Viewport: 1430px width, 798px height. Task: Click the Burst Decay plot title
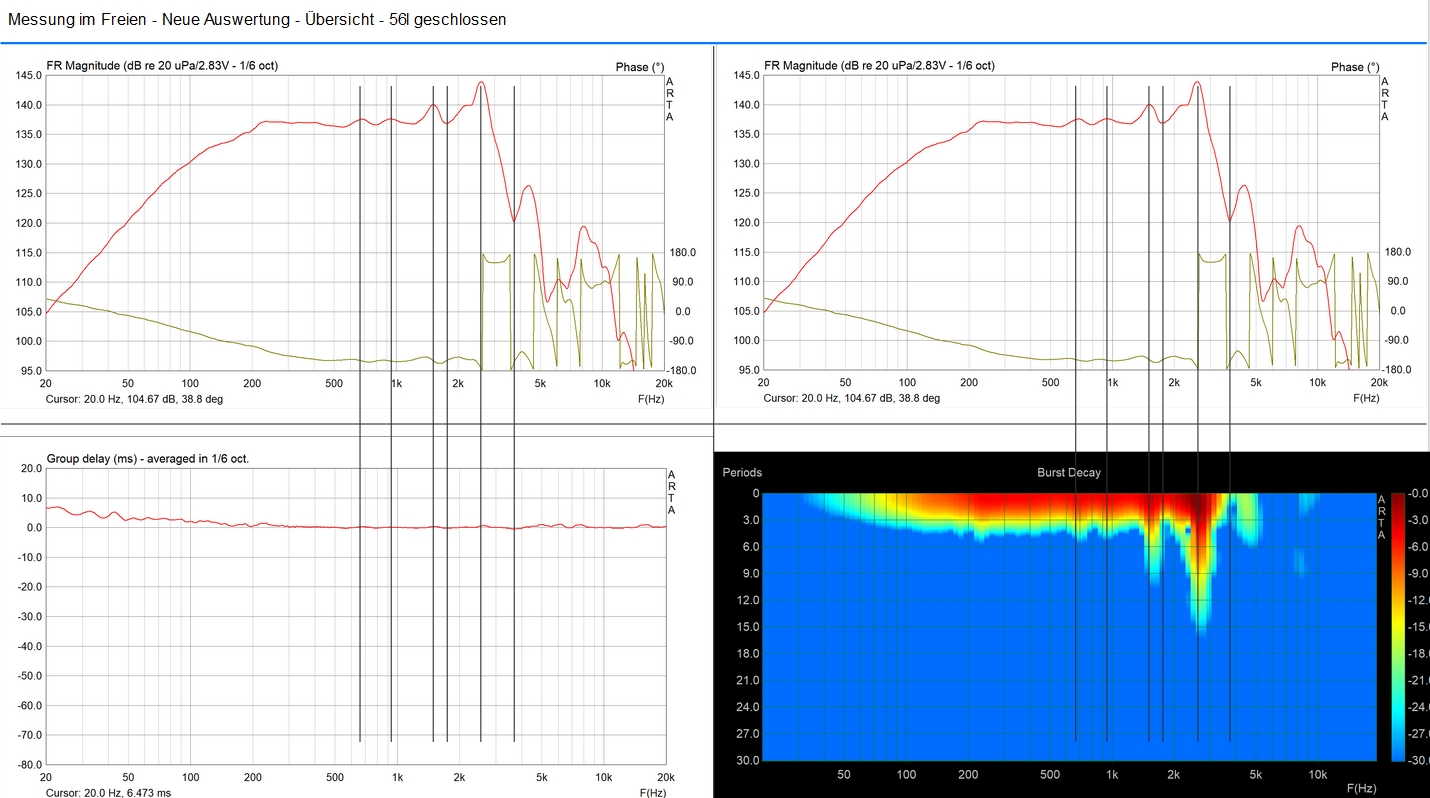click(1068, 472)
